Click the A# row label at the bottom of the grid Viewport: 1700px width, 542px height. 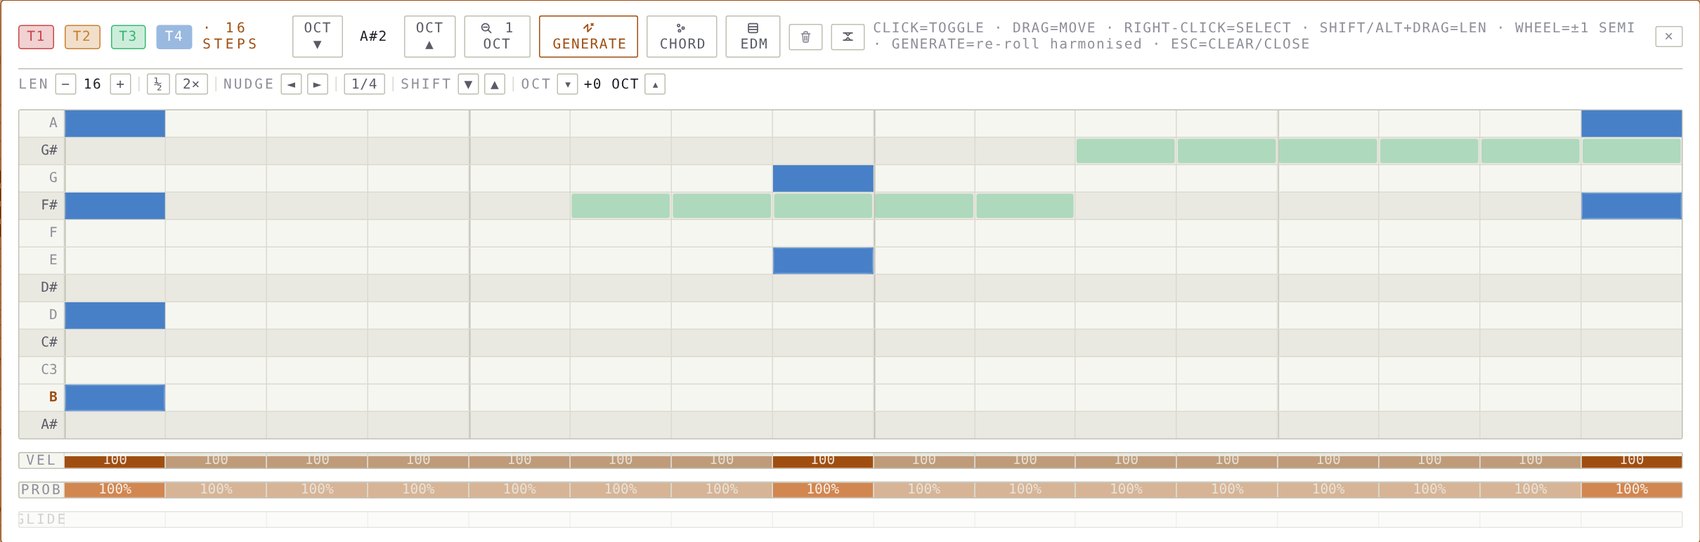coord(42,425)
